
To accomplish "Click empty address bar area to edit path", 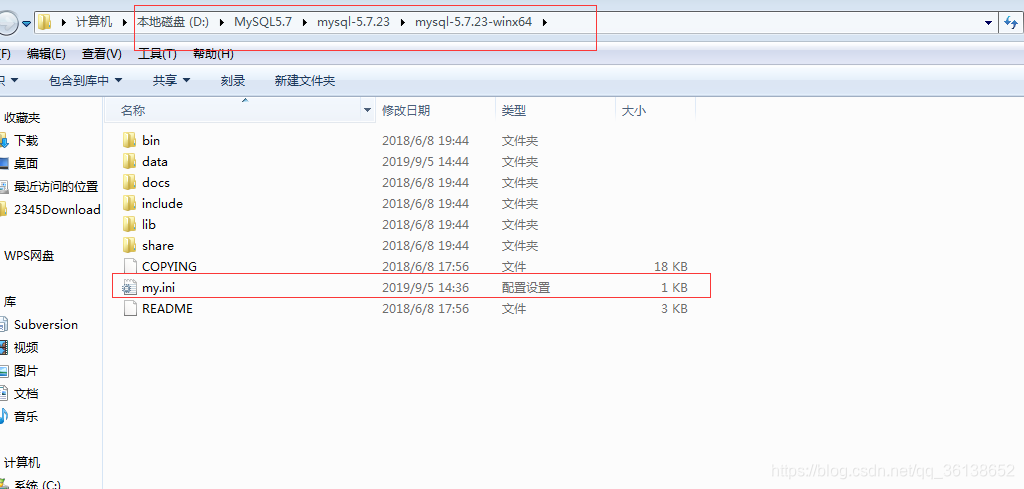I will click(764, 22).
